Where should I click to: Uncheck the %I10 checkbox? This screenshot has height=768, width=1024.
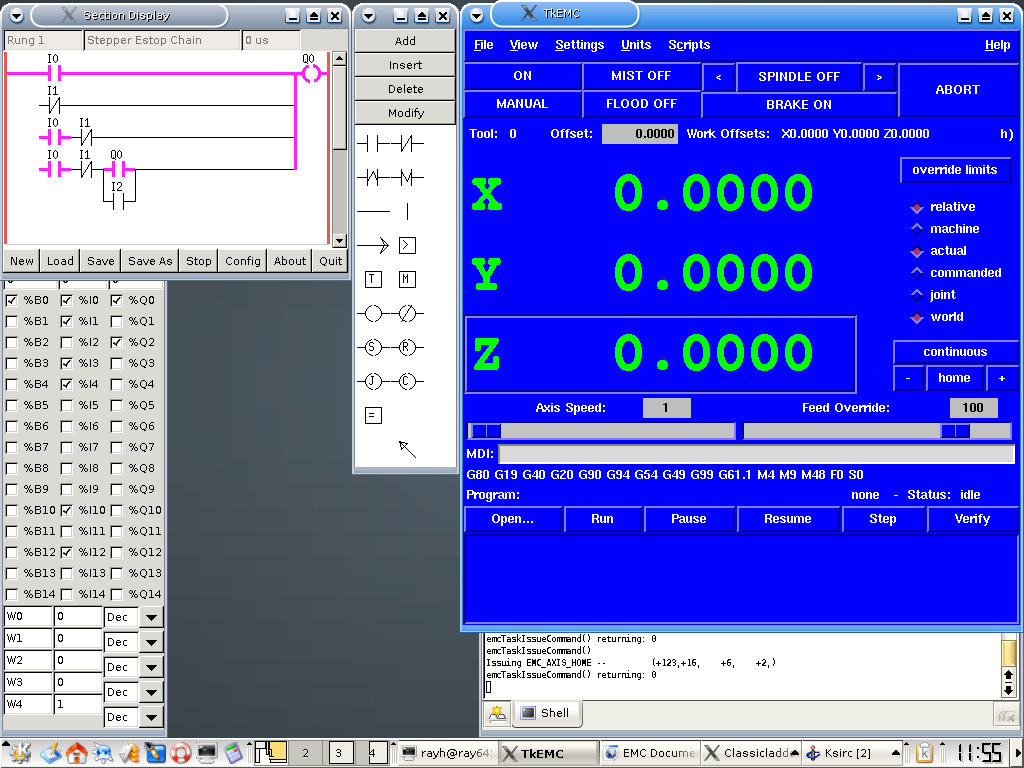(x=66, y=510)
